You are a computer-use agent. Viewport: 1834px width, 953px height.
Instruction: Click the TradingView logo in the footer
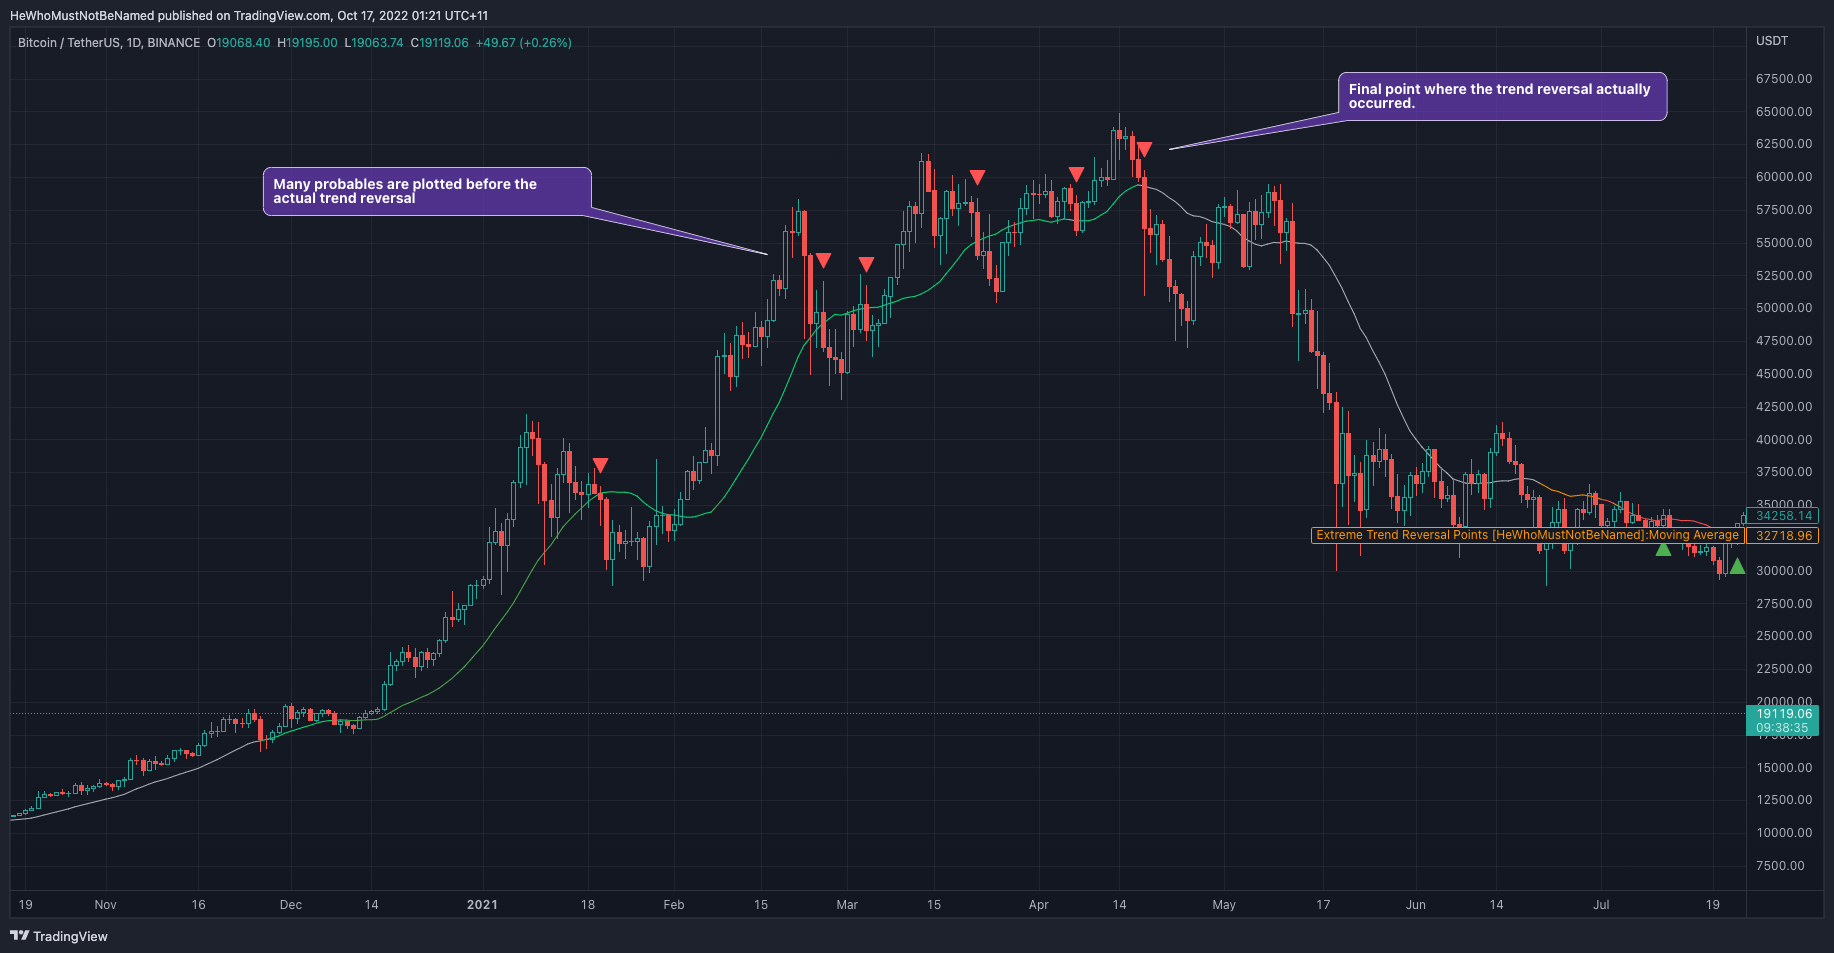click(x=59, y=936)
